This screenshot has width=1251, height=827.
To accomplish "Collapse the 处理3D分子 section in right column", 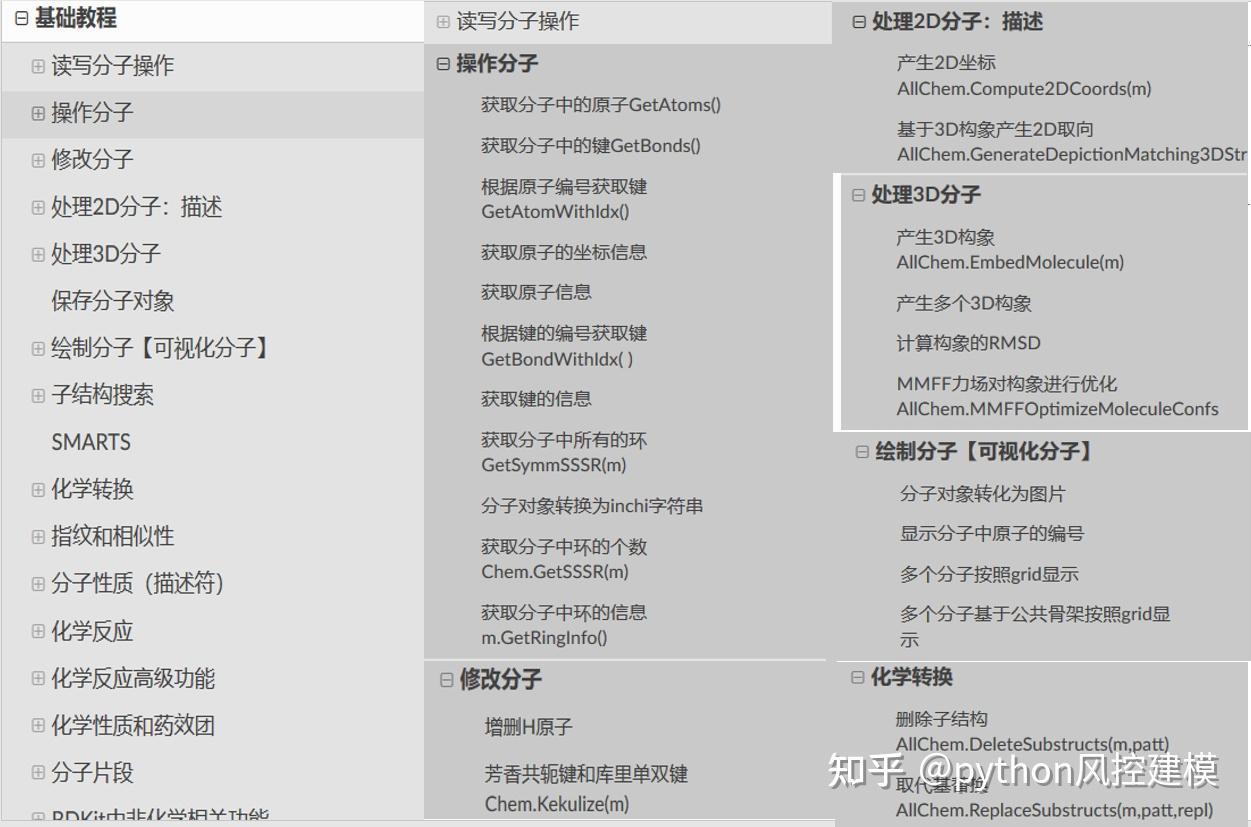I will point(857,194).
